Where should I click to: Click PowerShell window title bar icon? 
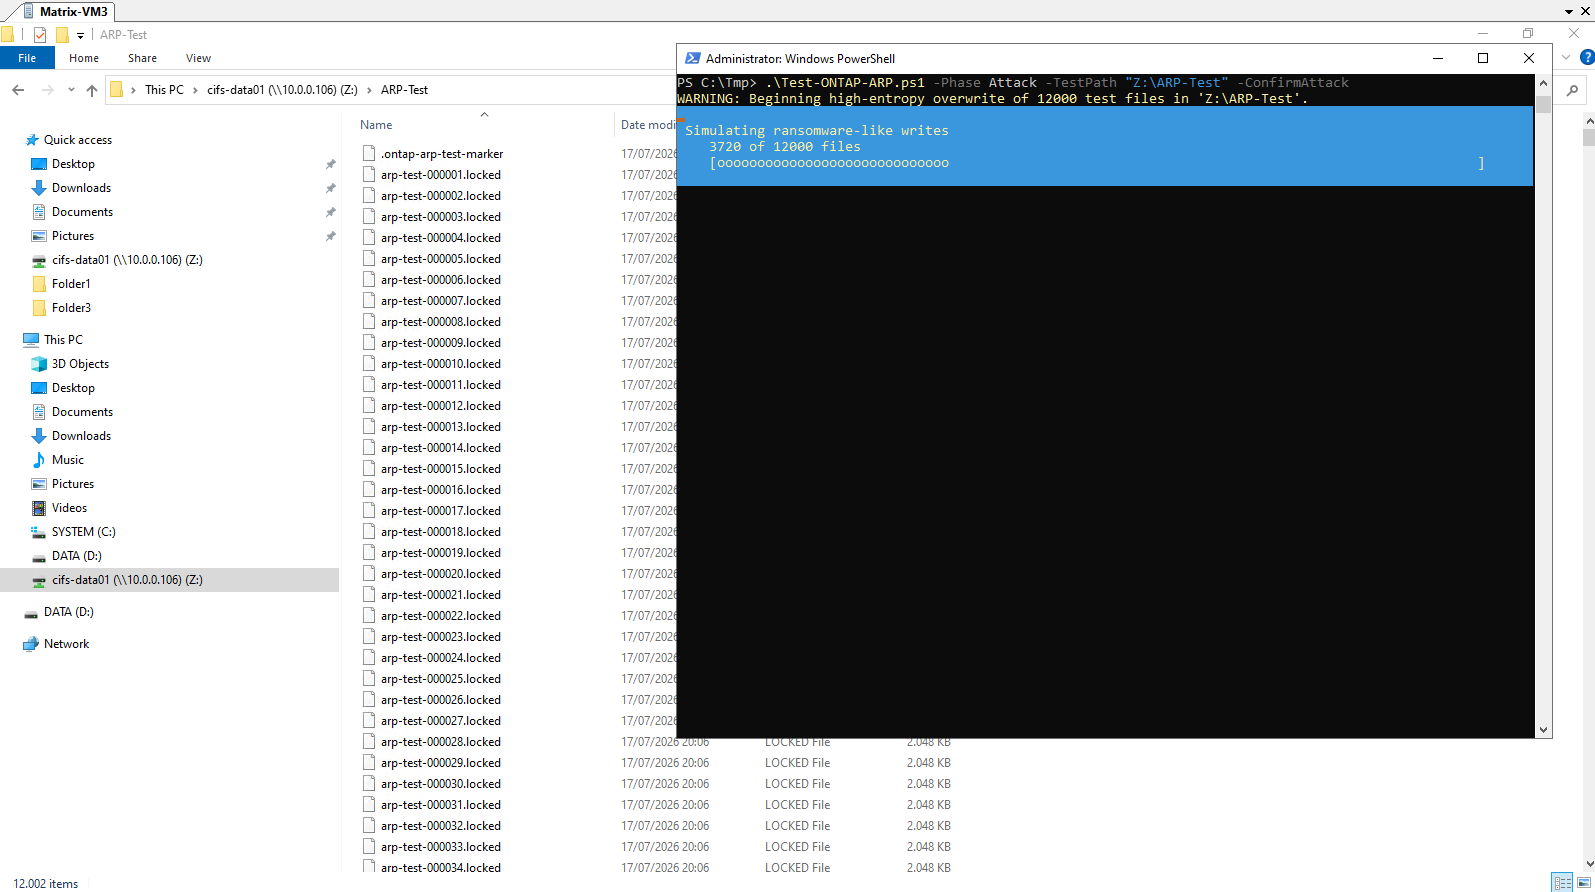[x=692, y=58]
